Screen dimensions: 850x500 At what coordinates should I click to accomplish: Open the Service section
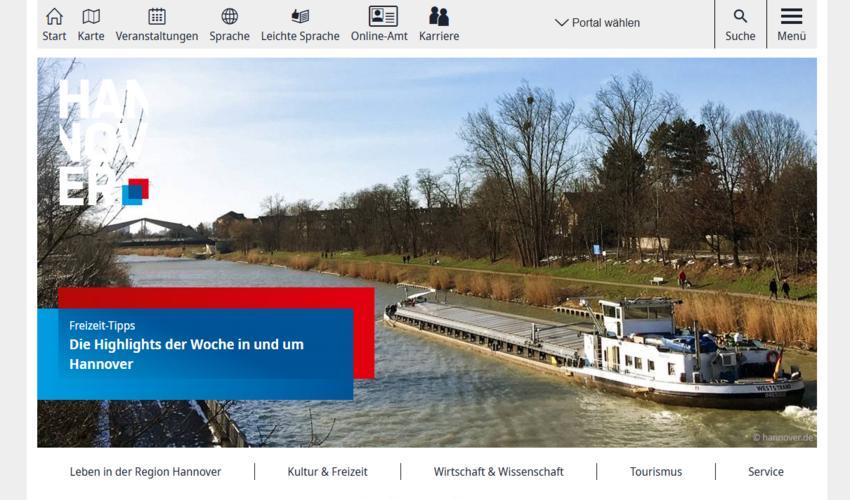(x=766, y=472)
